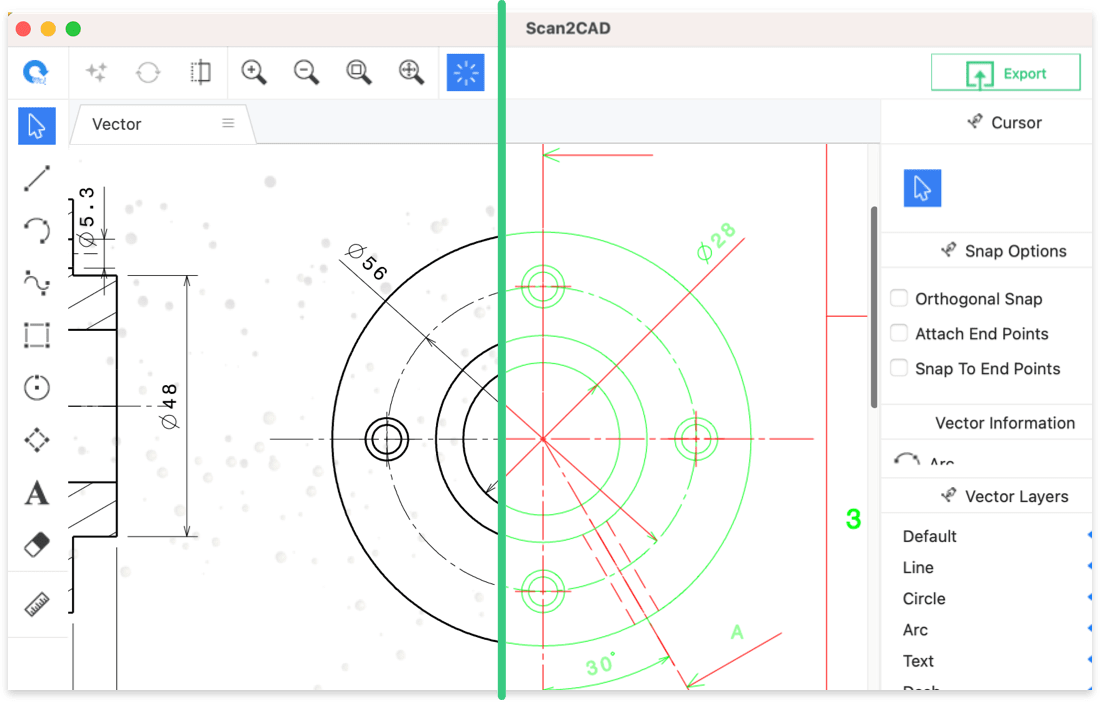Click the Export button
Viewport: 1100px width, 702px height.
point(1005,71)
